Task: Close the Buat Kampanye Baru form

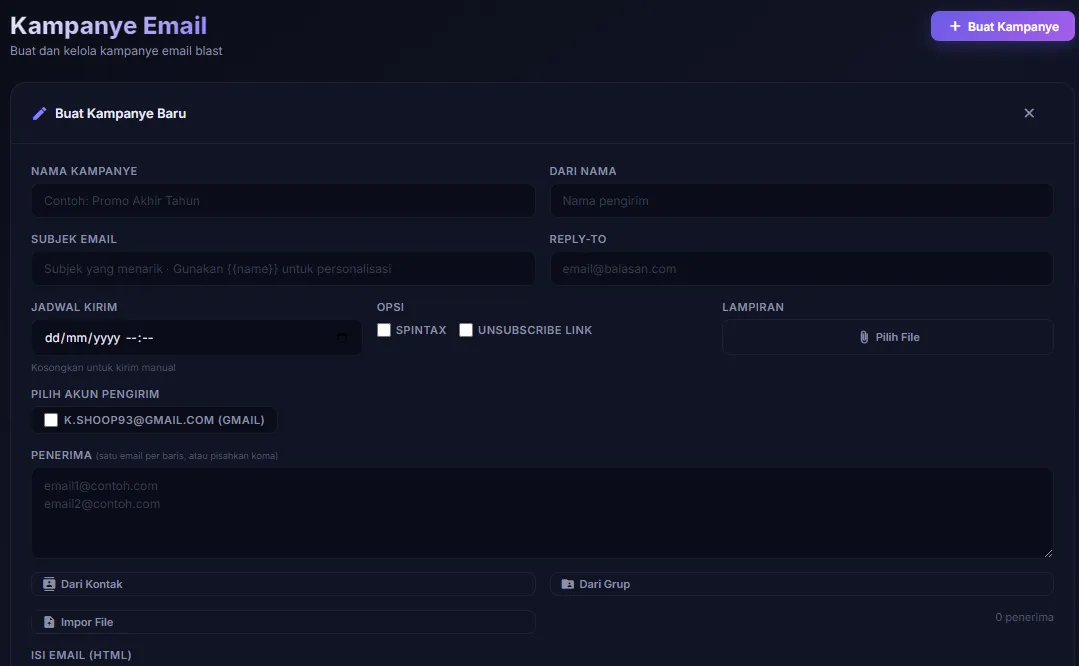Action: (1029, 113)
